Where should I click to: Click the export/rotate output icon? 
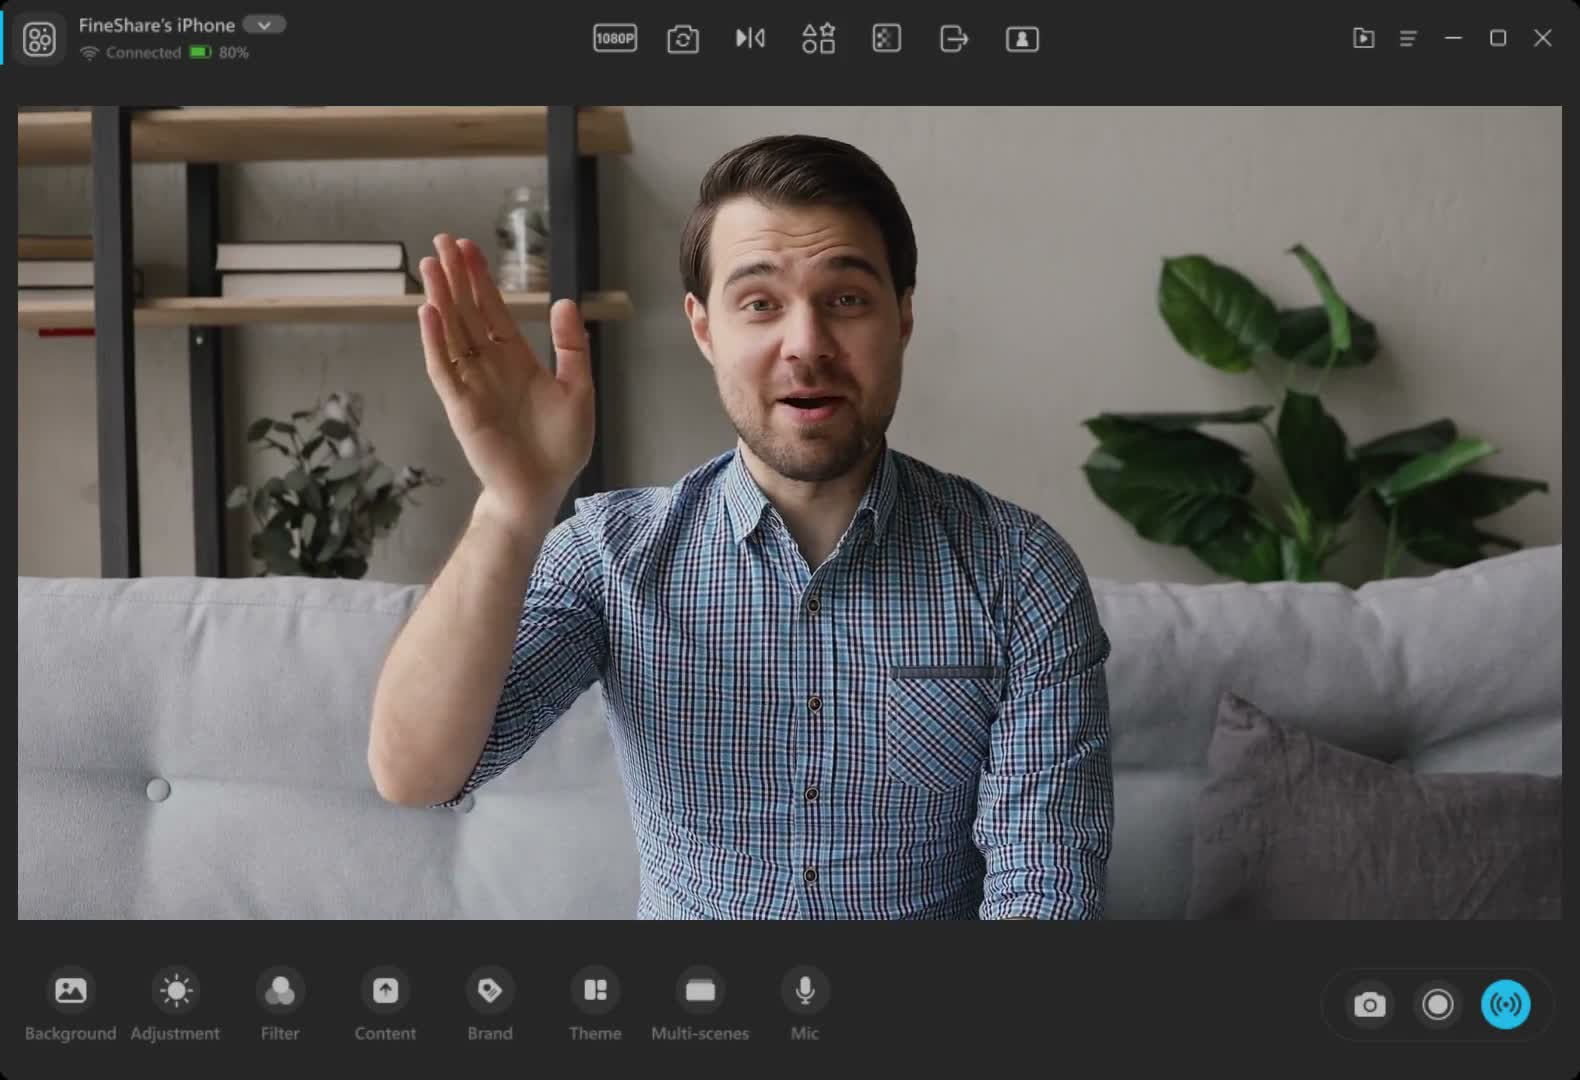[x=954, y=38]
